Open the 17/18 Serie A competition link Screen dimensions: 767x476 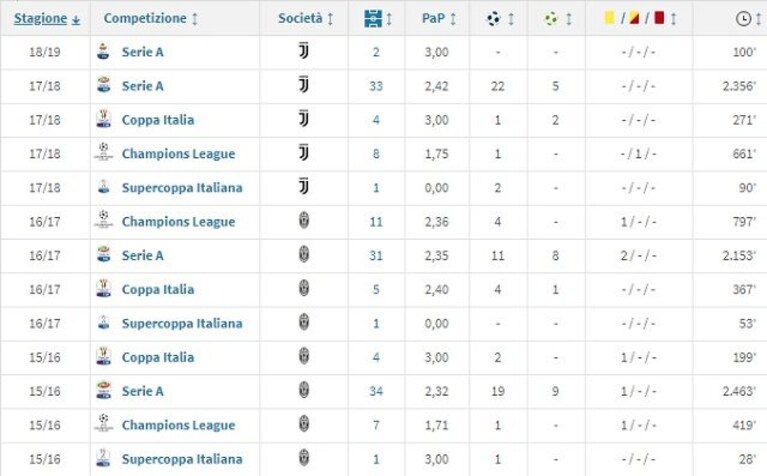pos(142,86)
